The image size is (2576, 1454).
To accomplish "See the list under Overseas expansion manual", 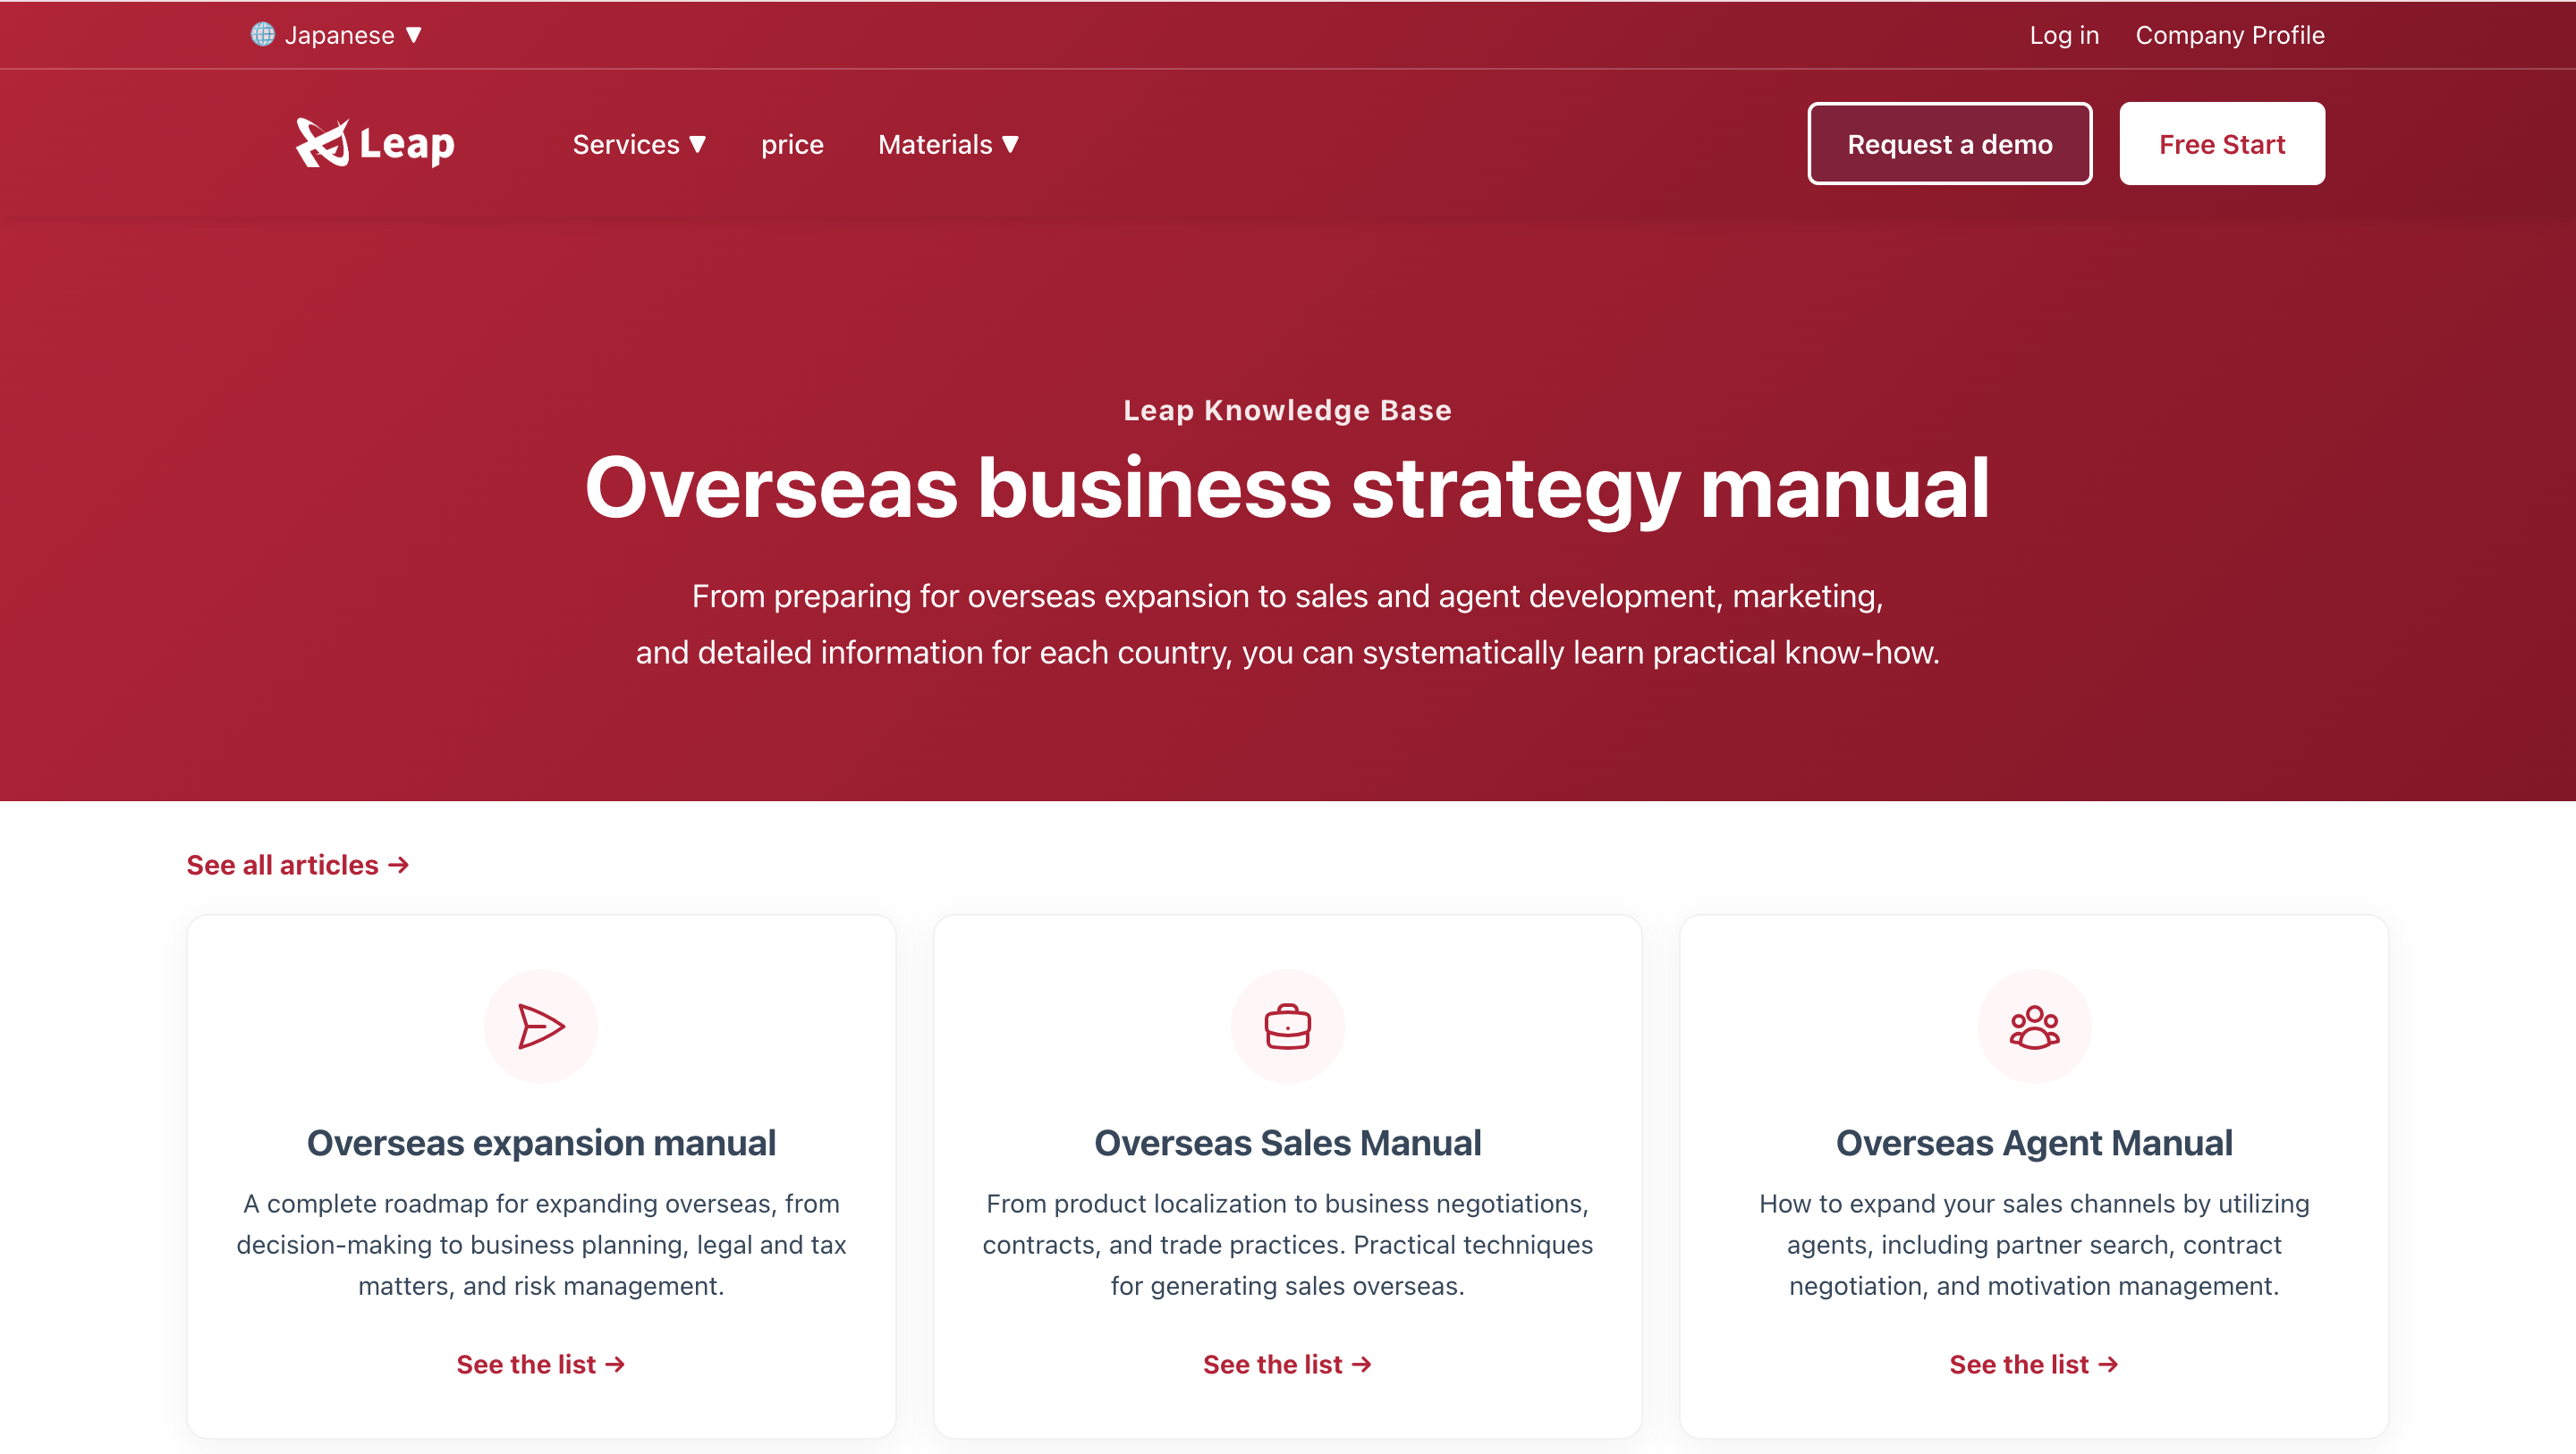I will coord(540,1364).
